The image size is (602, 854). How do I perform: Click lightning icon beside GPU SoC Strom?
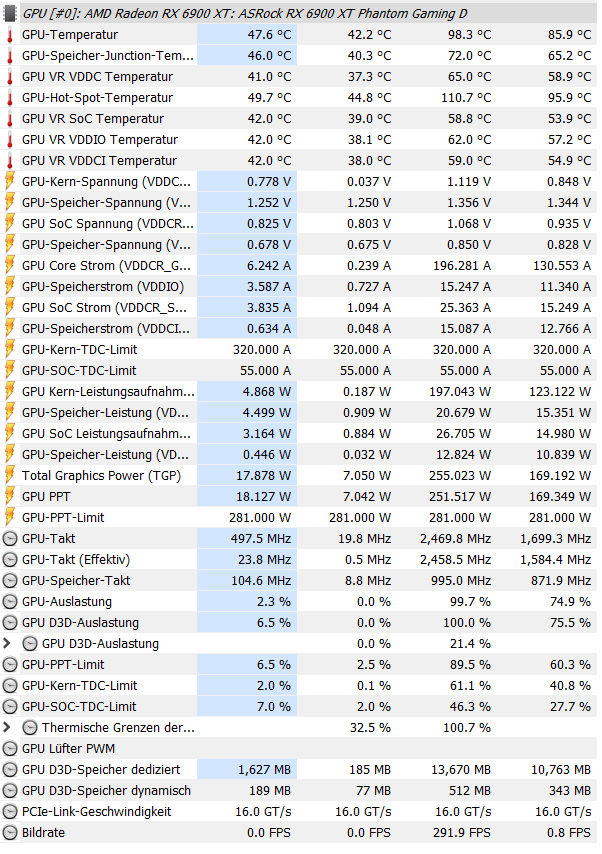pos(10,308)
